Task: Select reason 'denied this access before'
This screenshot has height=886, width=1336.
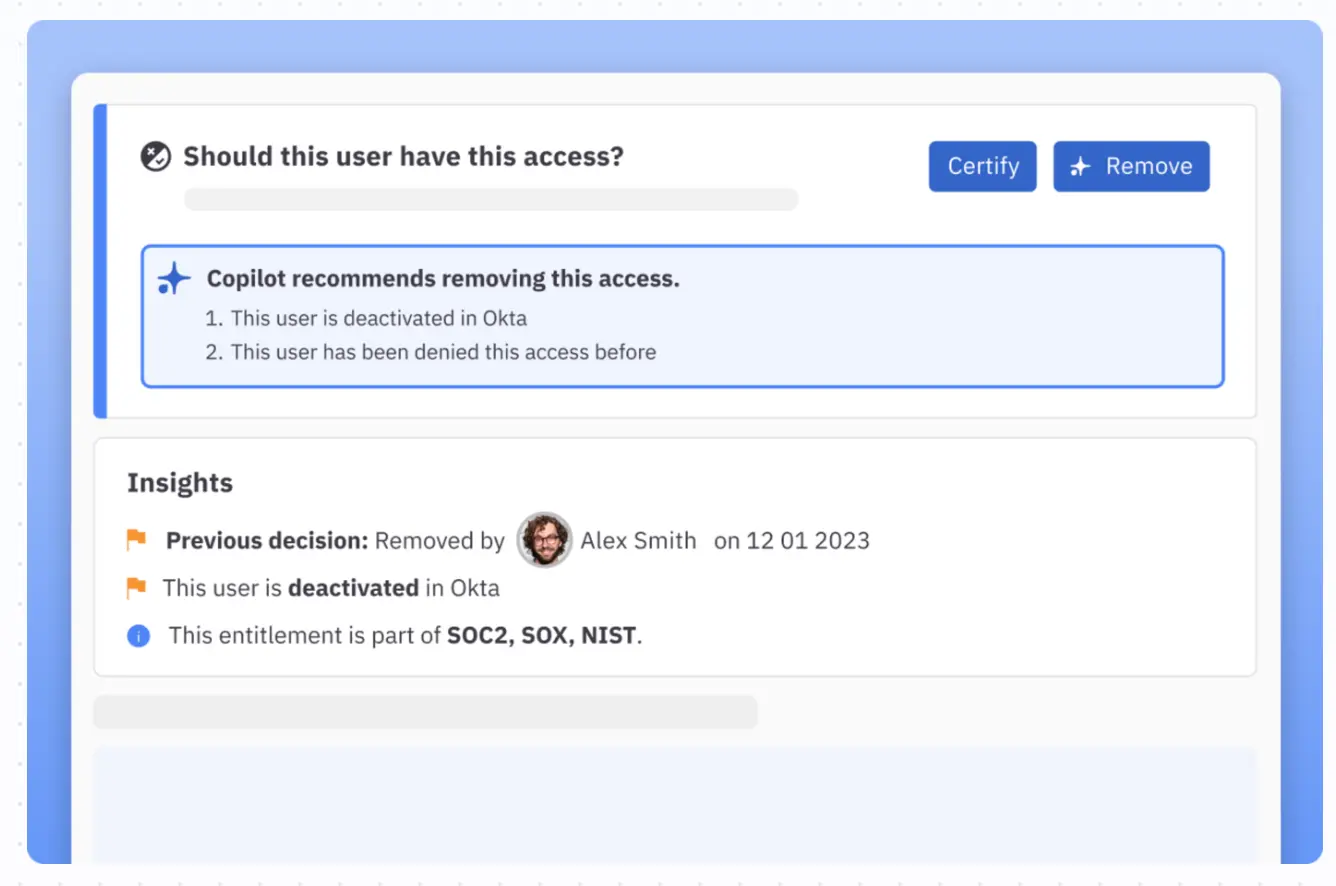Action: coord(443,352)
